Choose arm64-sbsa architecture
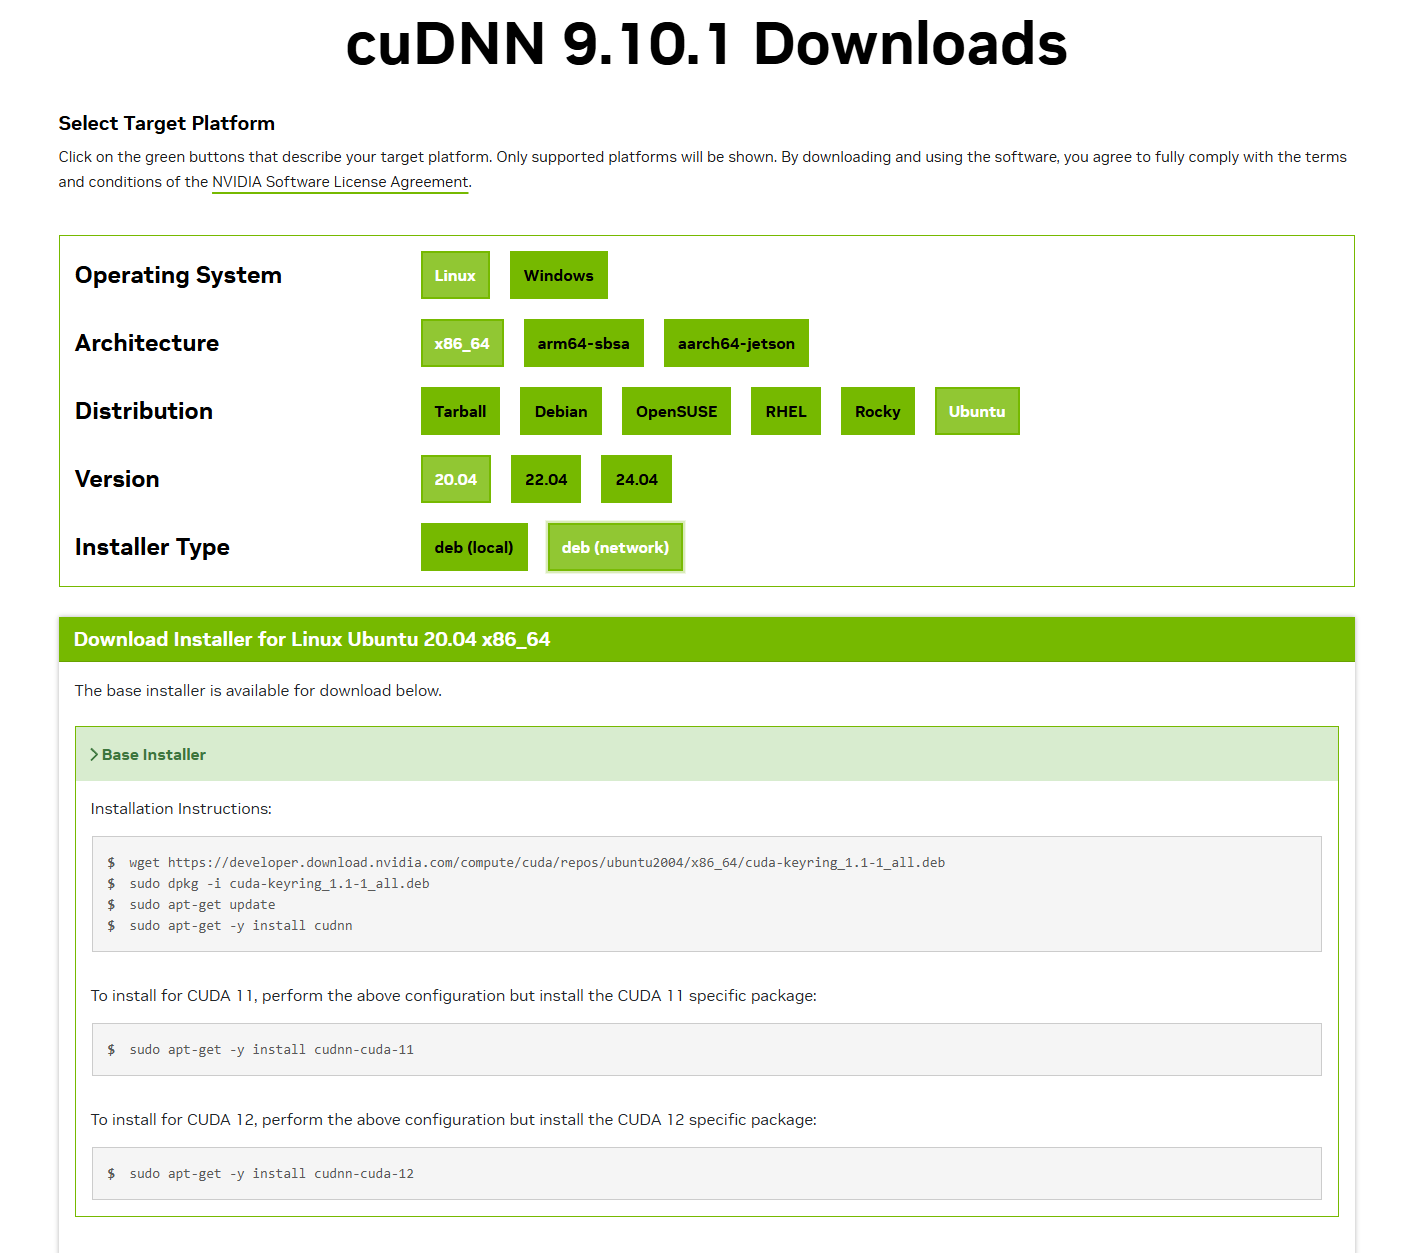The width and height of the screenshot is (1418, 1253). (x=583, y=343)
